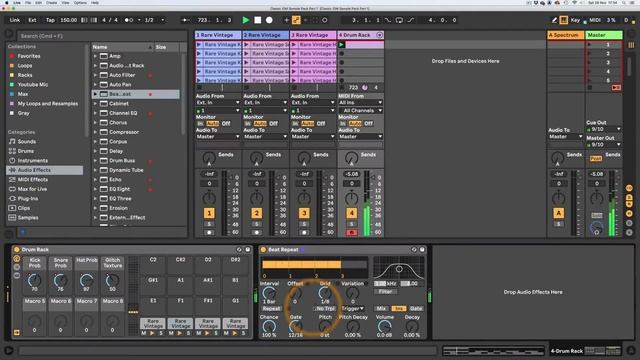The image size is (640, 360).
Task: Open the Drums category
Action: tap(25, 151)
